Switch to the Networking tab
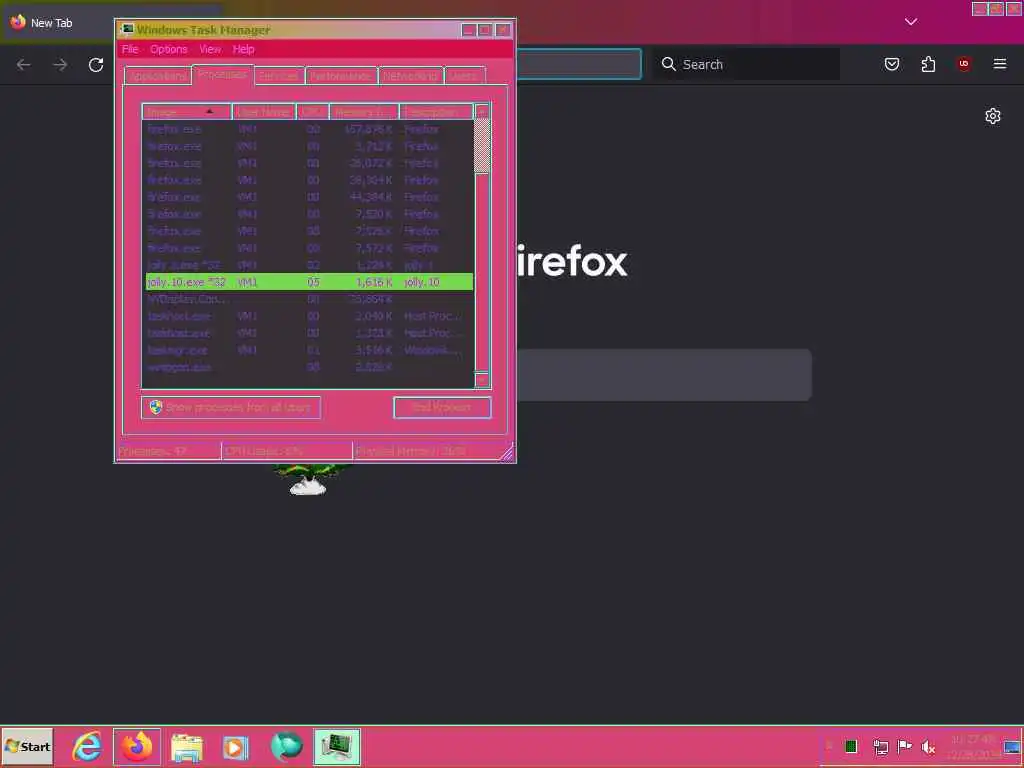This screenshot has height=768, width=1024. pyautogui.click(x=411, y=76)
